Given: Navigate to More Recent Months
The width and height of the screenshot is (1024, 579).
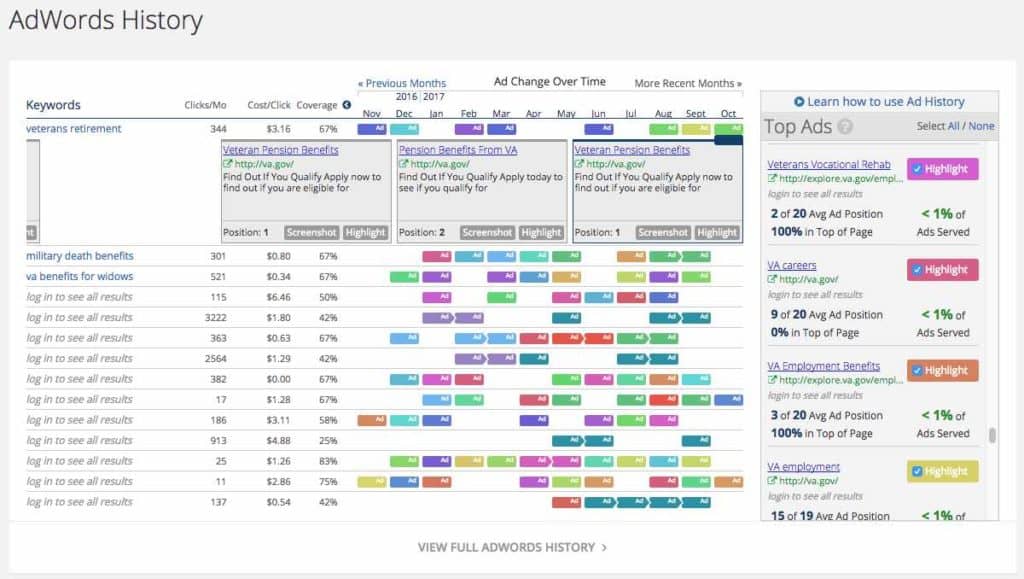Looking at the screenshot, I should pyautogui.click(x=688, y=84).
